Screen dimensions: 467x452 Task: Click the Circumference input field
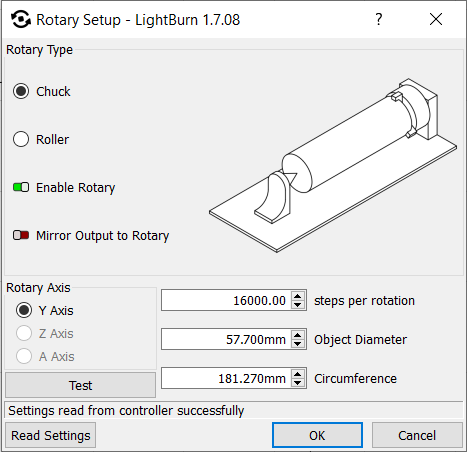click(x=226, y=378)
